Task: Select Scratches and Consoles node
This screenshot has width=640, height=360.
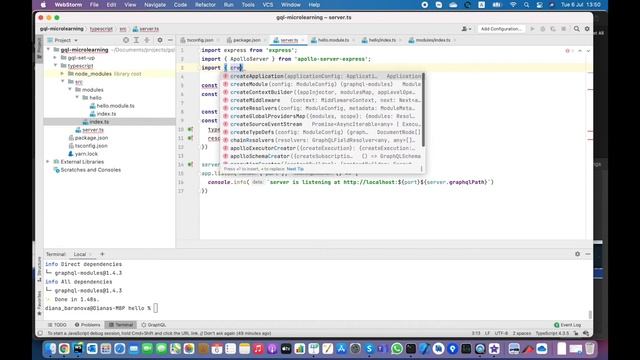Action: (x=91, y=170)
